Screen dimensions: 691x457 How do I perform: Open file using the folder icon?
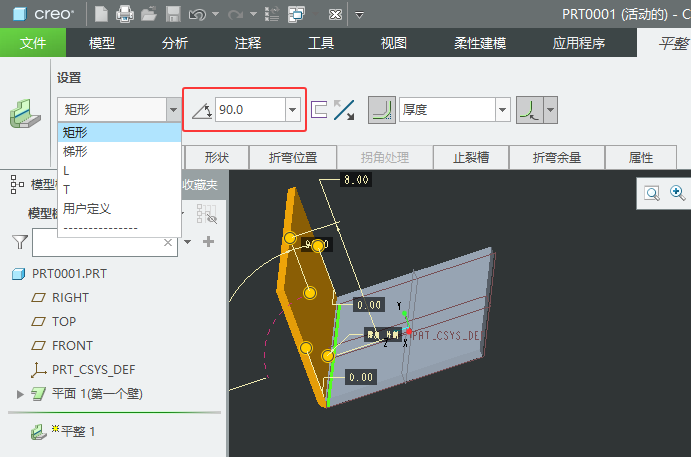click(149, 14)
